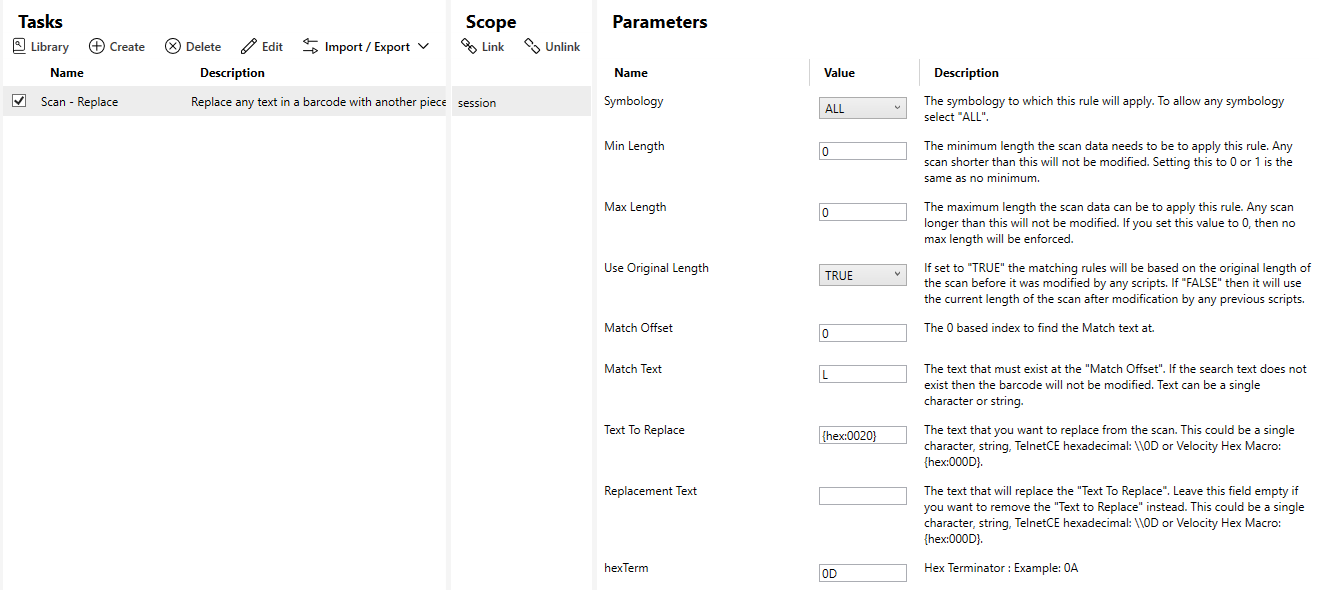Click the Text To Replace parameter name

[x=644, y=430]
